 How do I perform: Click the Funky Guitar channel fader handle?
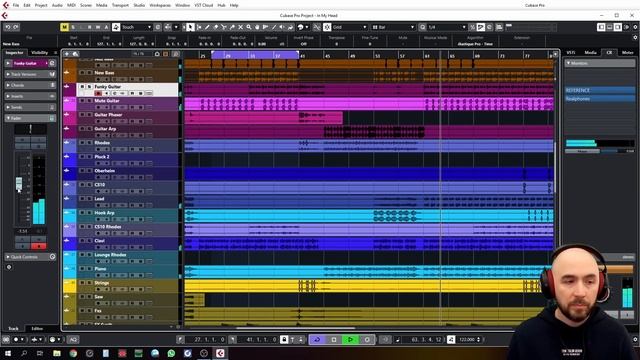tap(19, 183)
